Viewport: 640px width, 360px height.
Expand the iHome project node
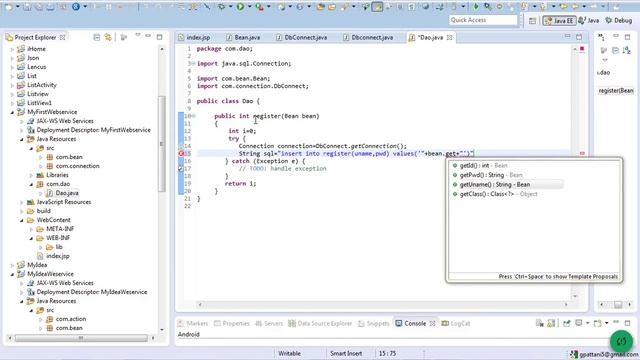pos(12,49)
